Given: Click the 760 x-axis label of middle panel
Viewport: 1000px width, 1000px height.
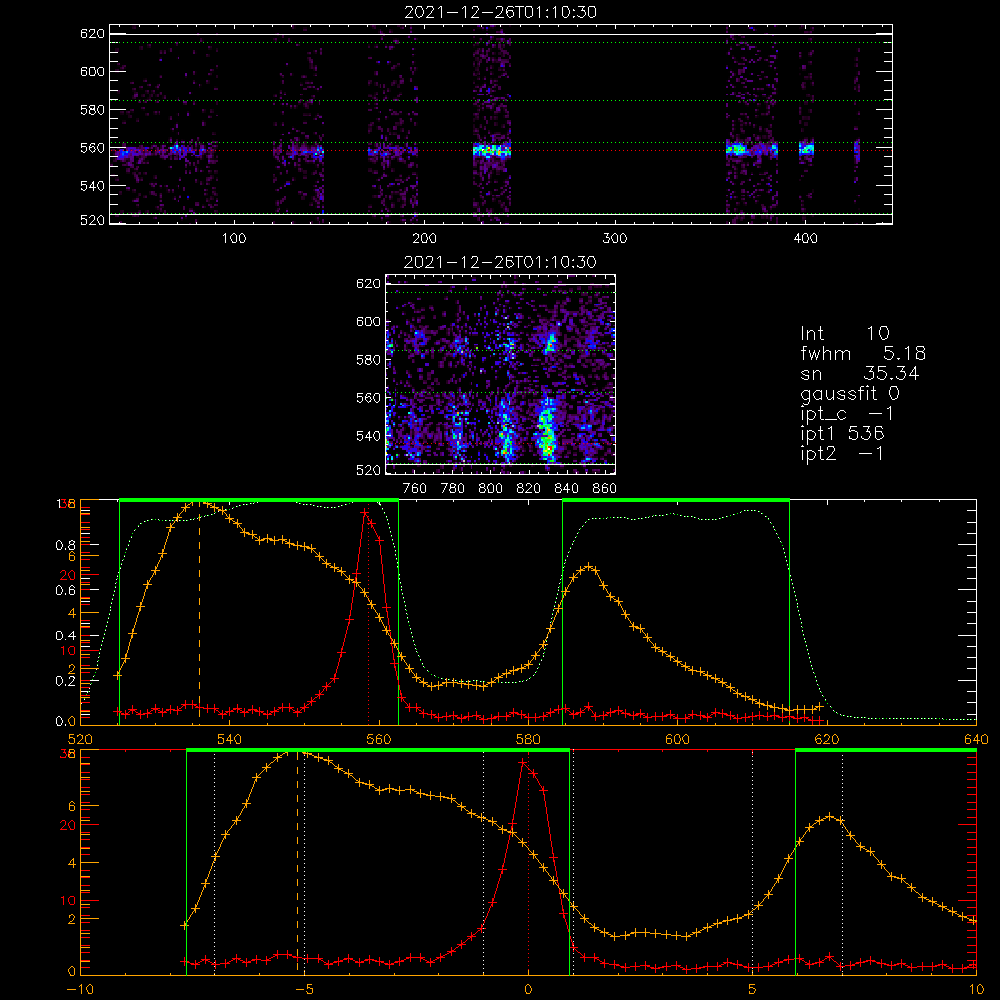Looking at the screenshot, I should coord(415,489).
